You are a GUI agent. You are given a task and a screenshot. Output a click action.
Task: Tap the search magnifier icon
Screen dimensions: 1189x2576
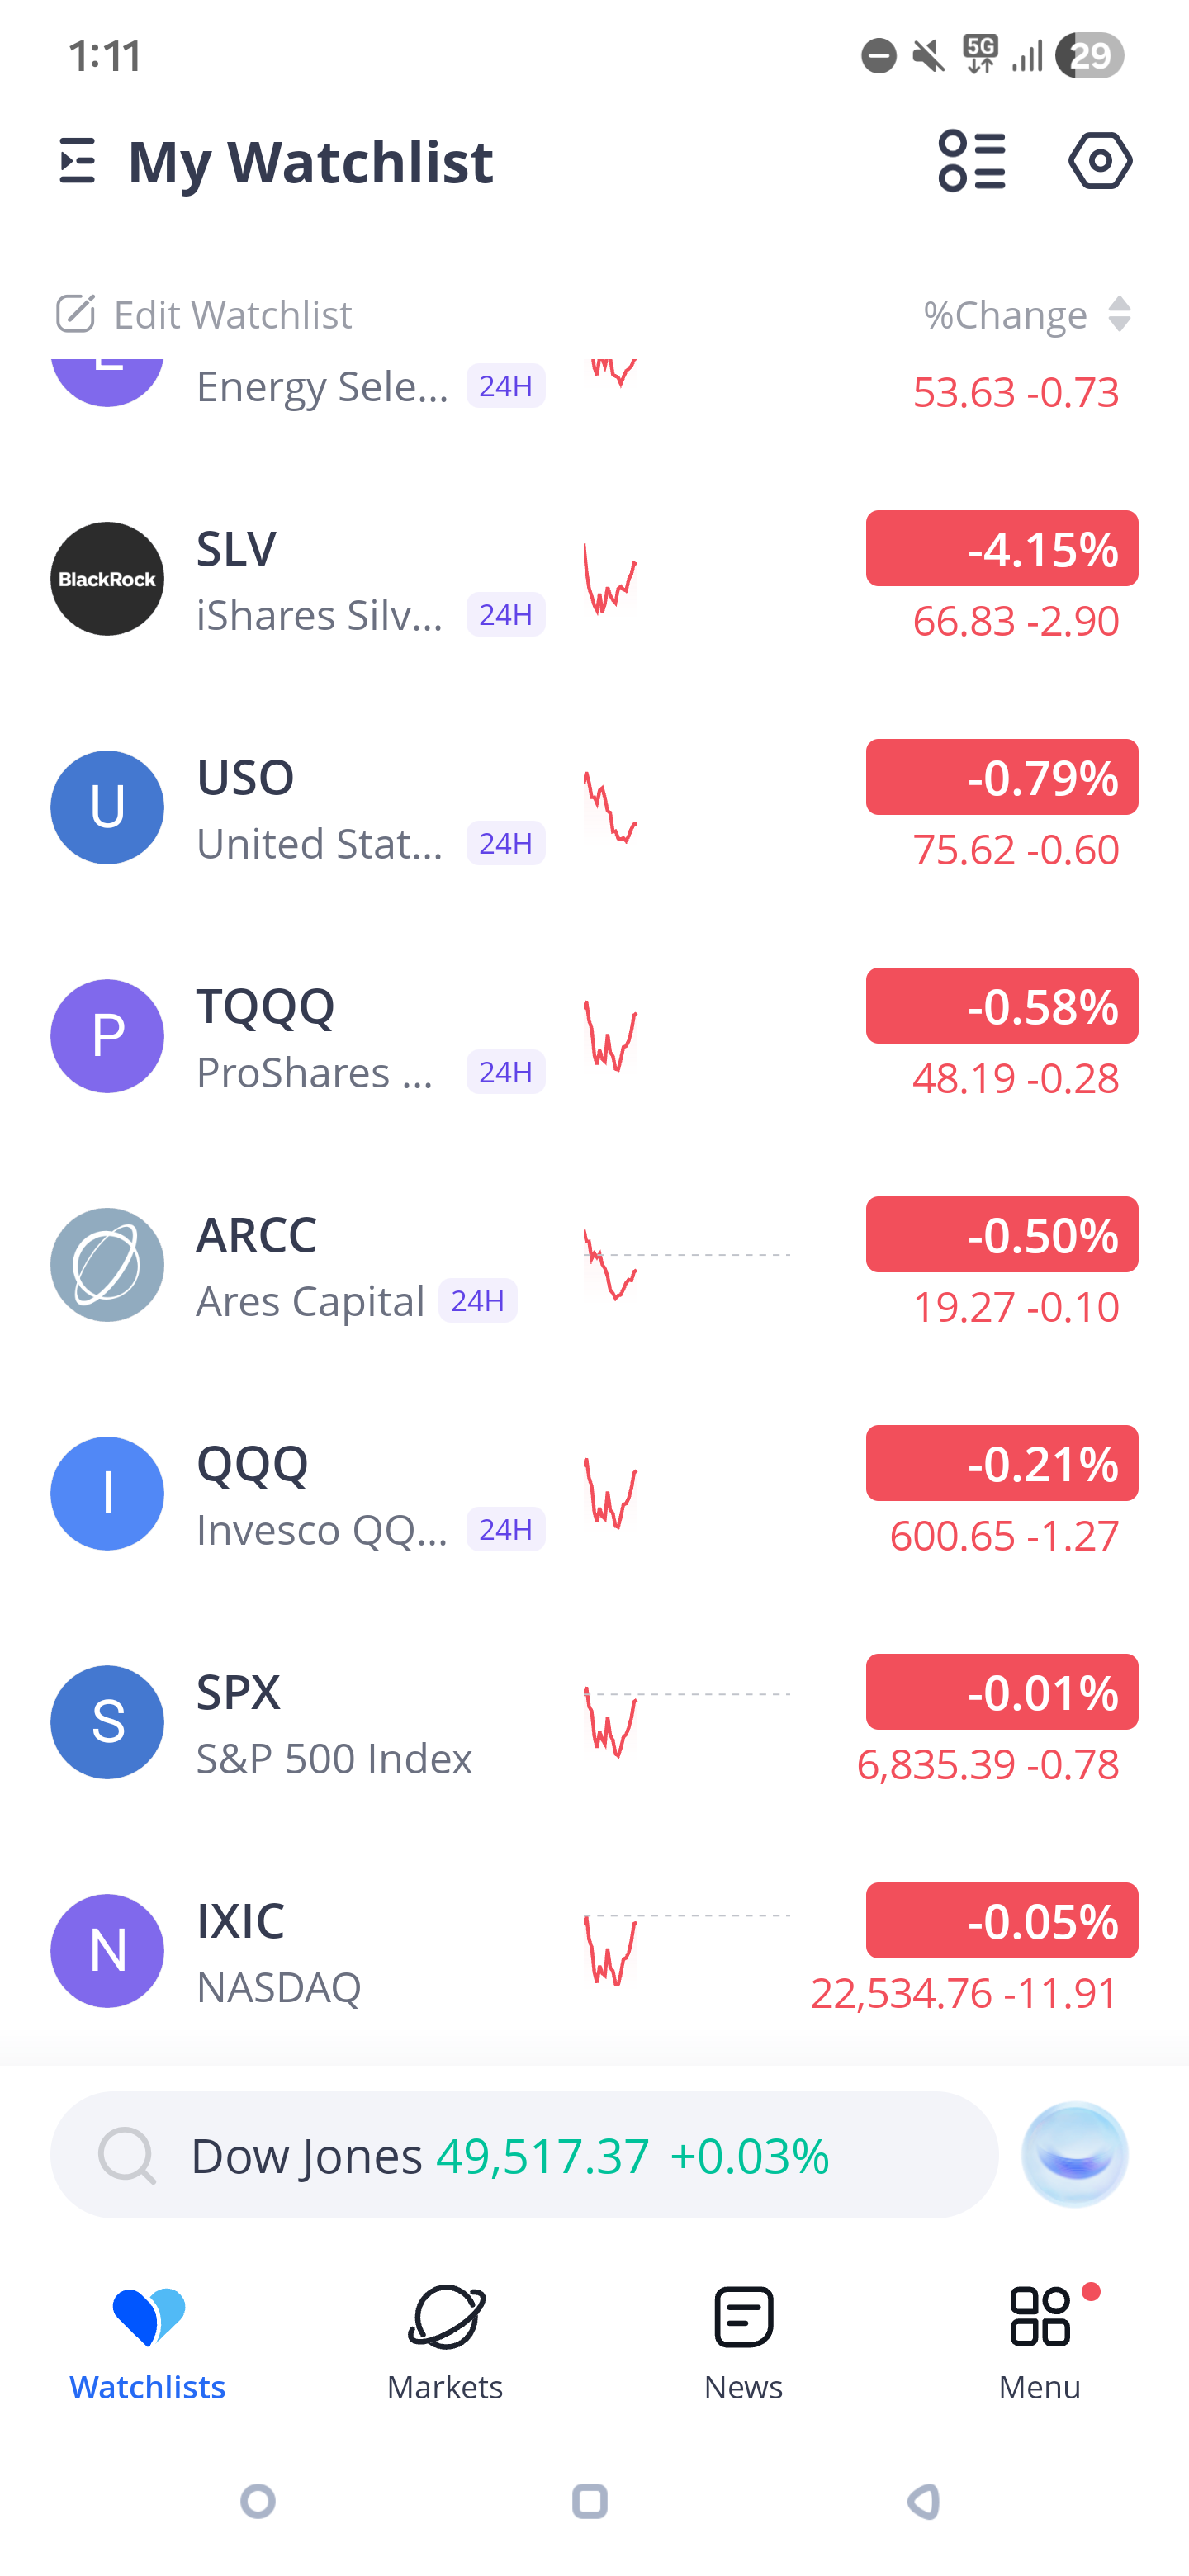[127, 2155]
